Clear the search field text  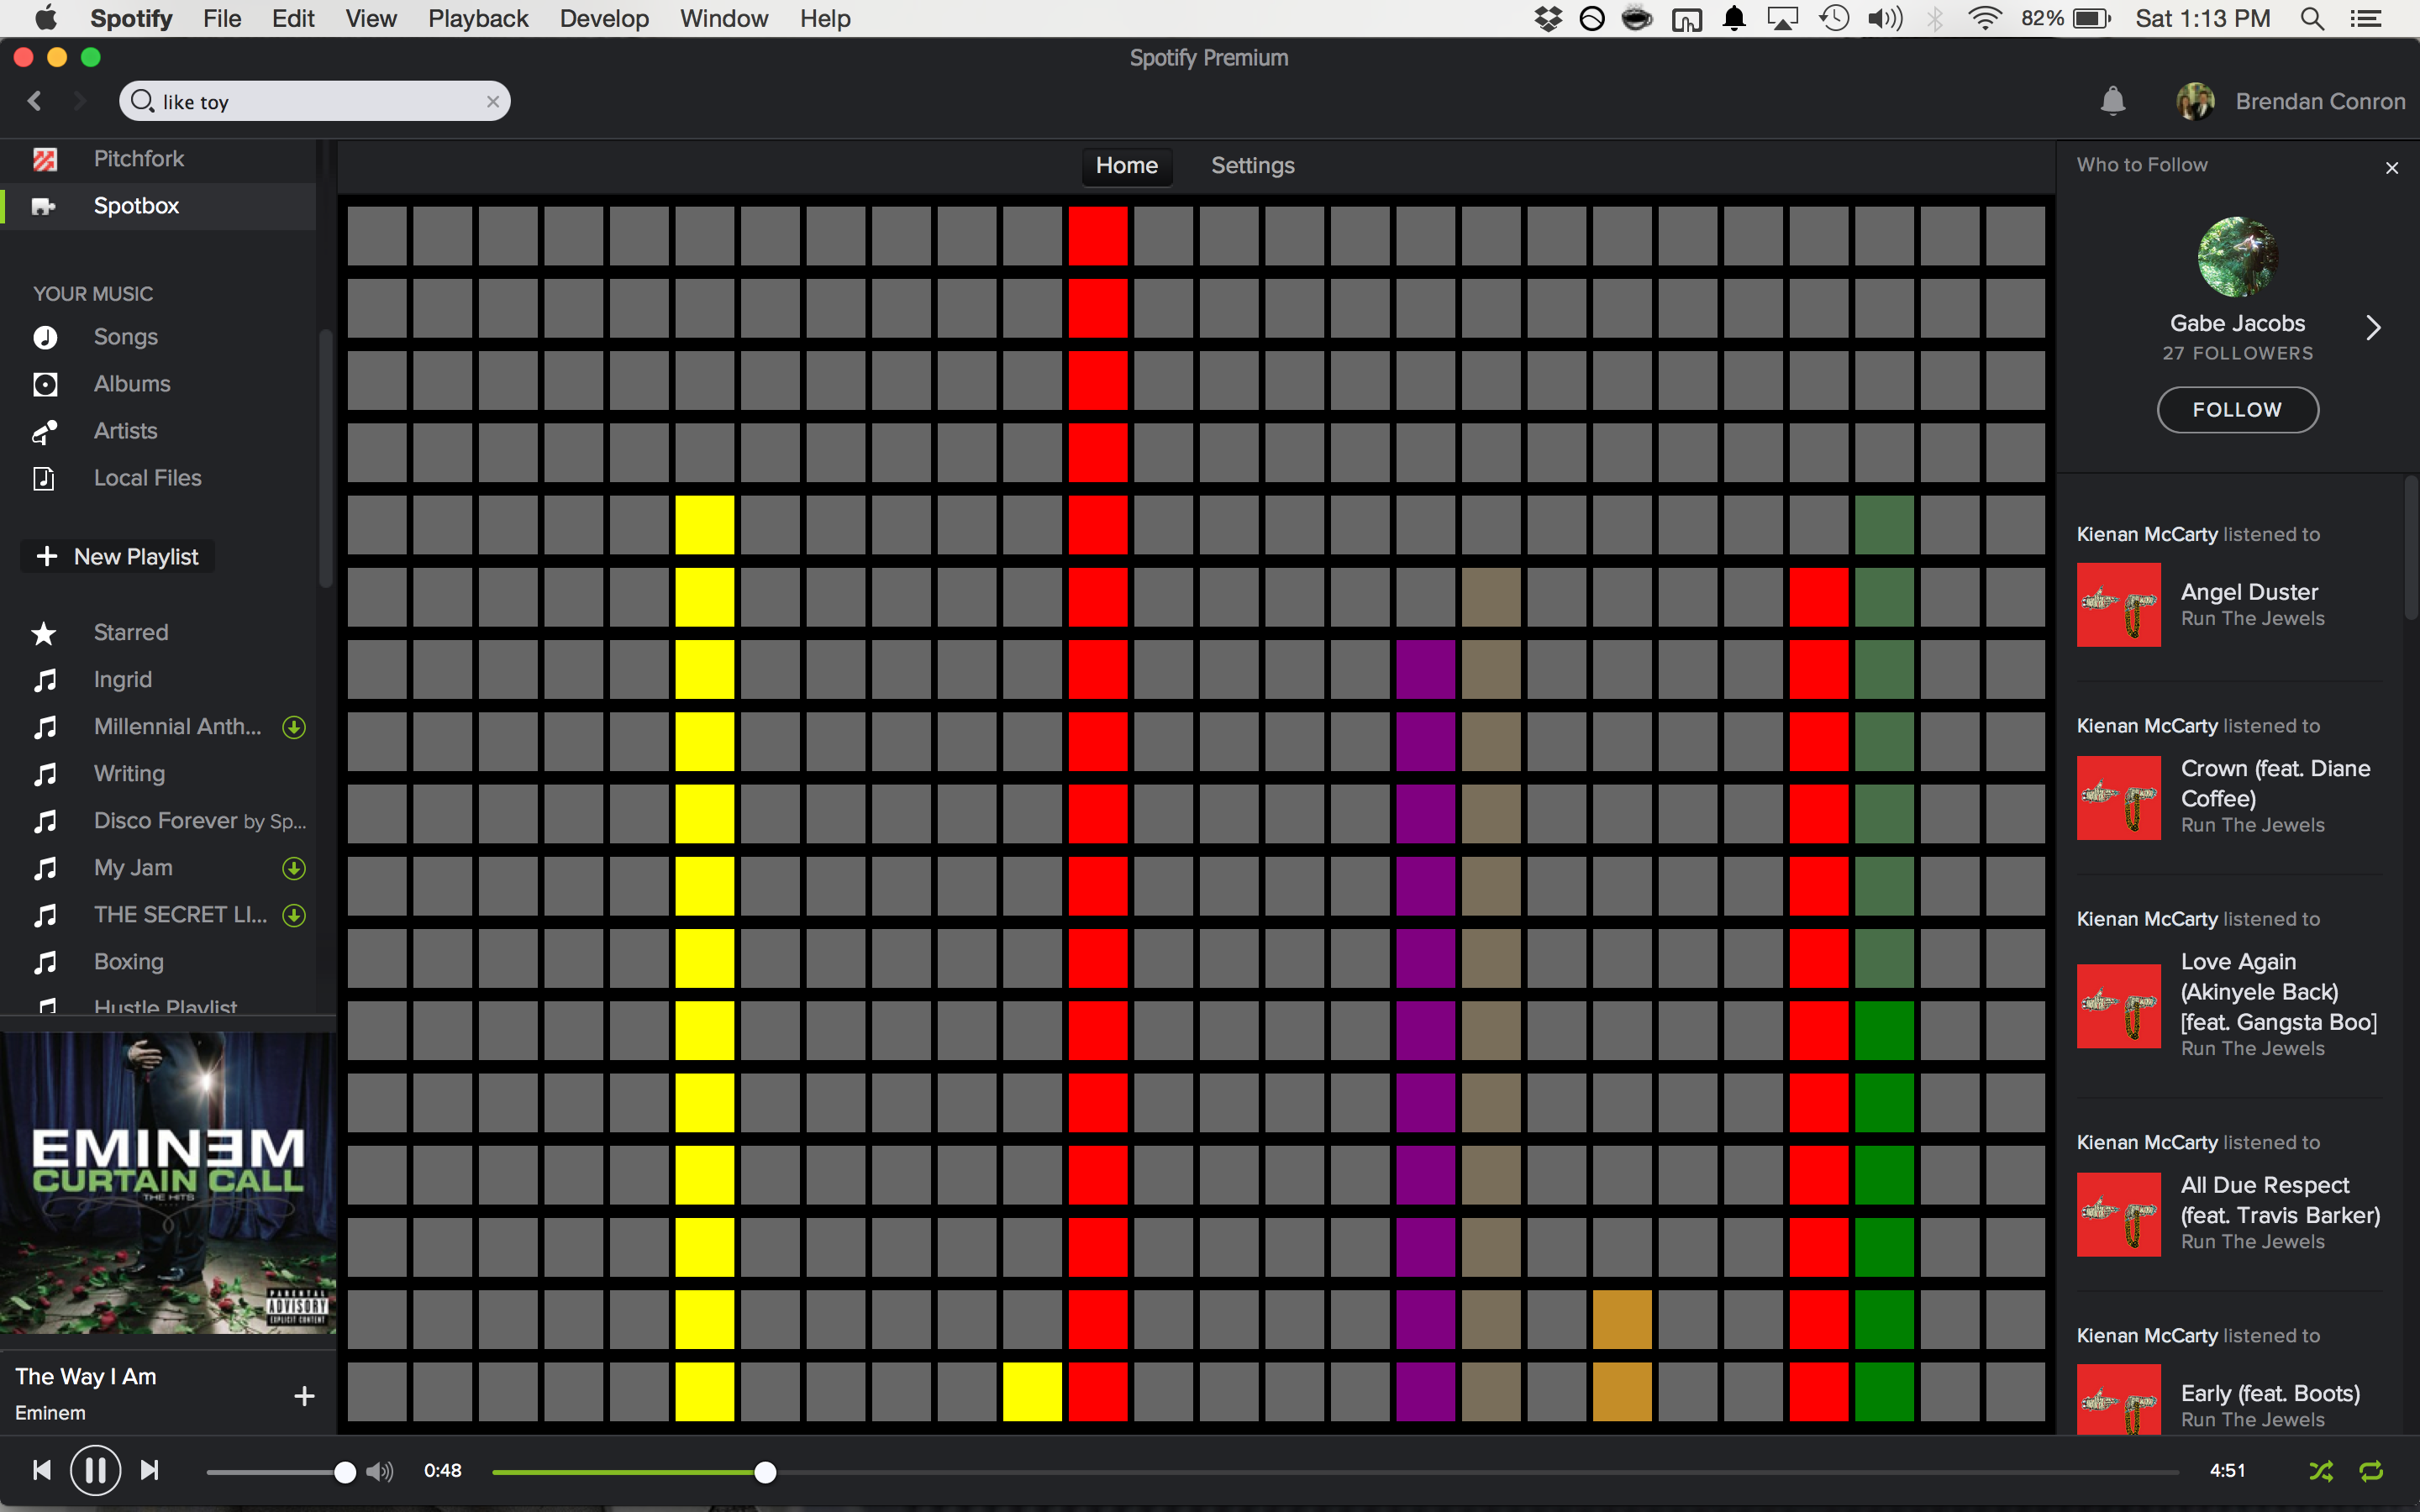point(492,102)
